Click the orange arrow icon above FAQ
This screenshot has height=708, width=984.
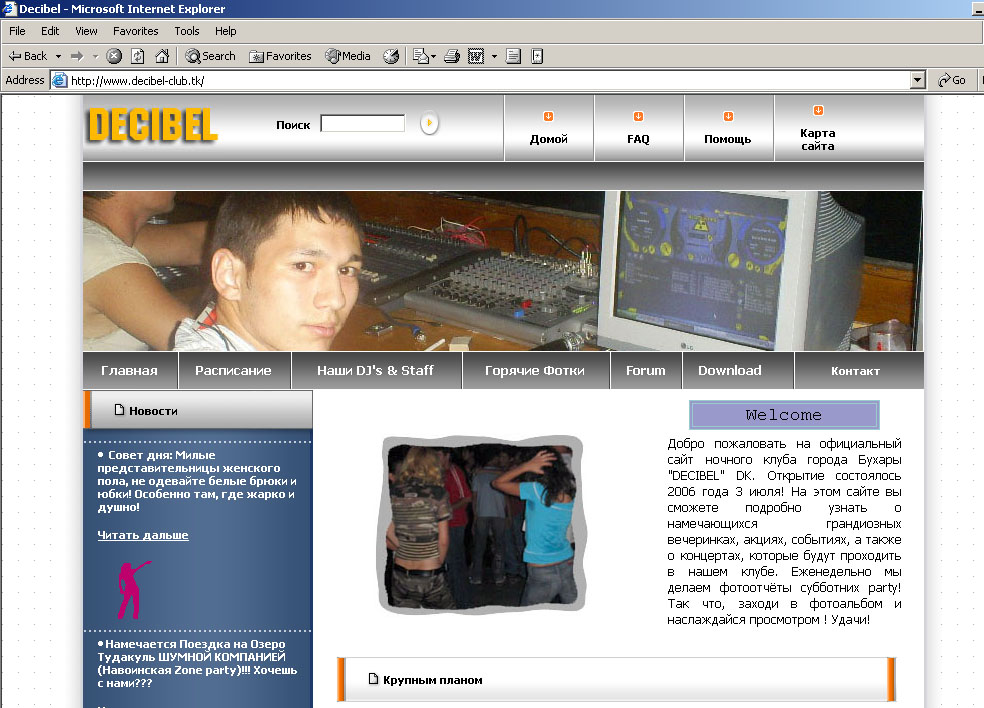[638, 116]
